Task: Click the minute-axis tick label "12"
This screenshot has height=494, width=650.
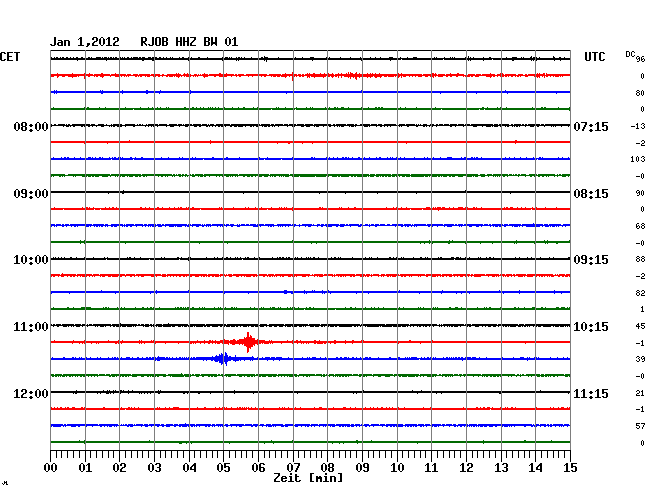Action: coord(466,467)
